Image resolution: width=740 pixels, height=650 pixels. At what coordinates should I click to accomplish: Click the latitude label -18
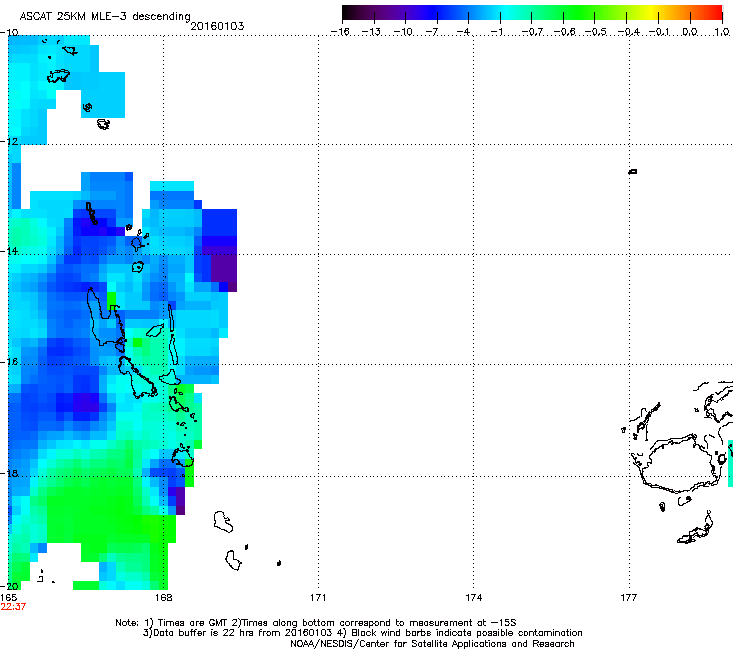pyautogui.click(x=8, y=473)
